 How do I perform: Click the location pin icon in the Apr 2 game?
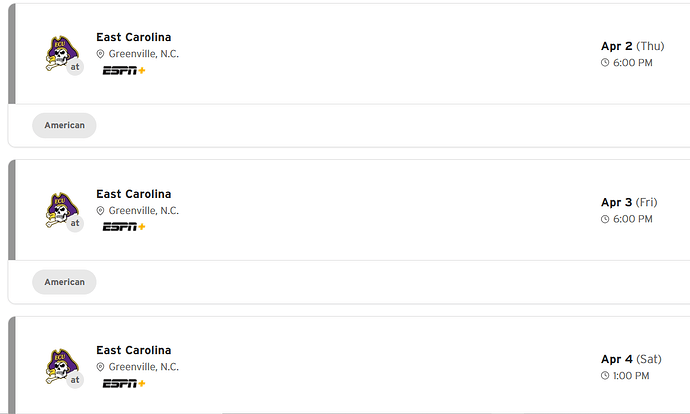click(x=101, y=54)
